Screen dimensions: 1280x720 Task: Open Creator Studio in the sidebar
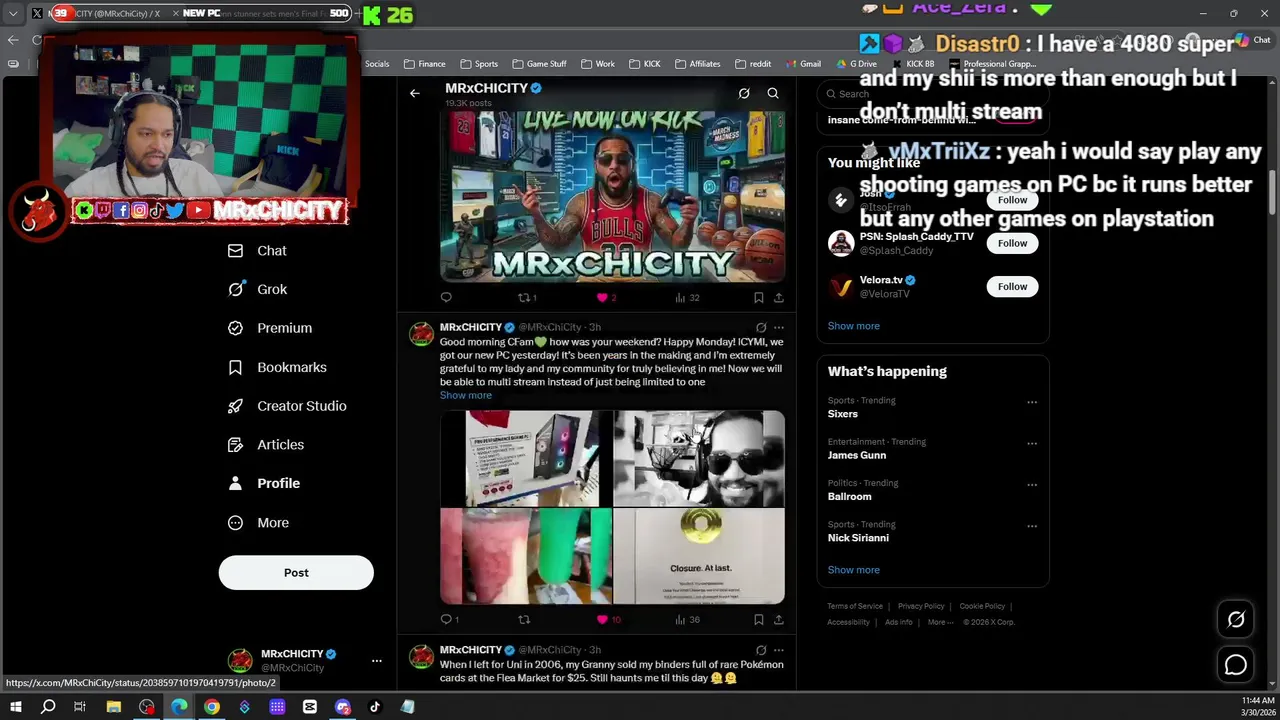(287, 406)
